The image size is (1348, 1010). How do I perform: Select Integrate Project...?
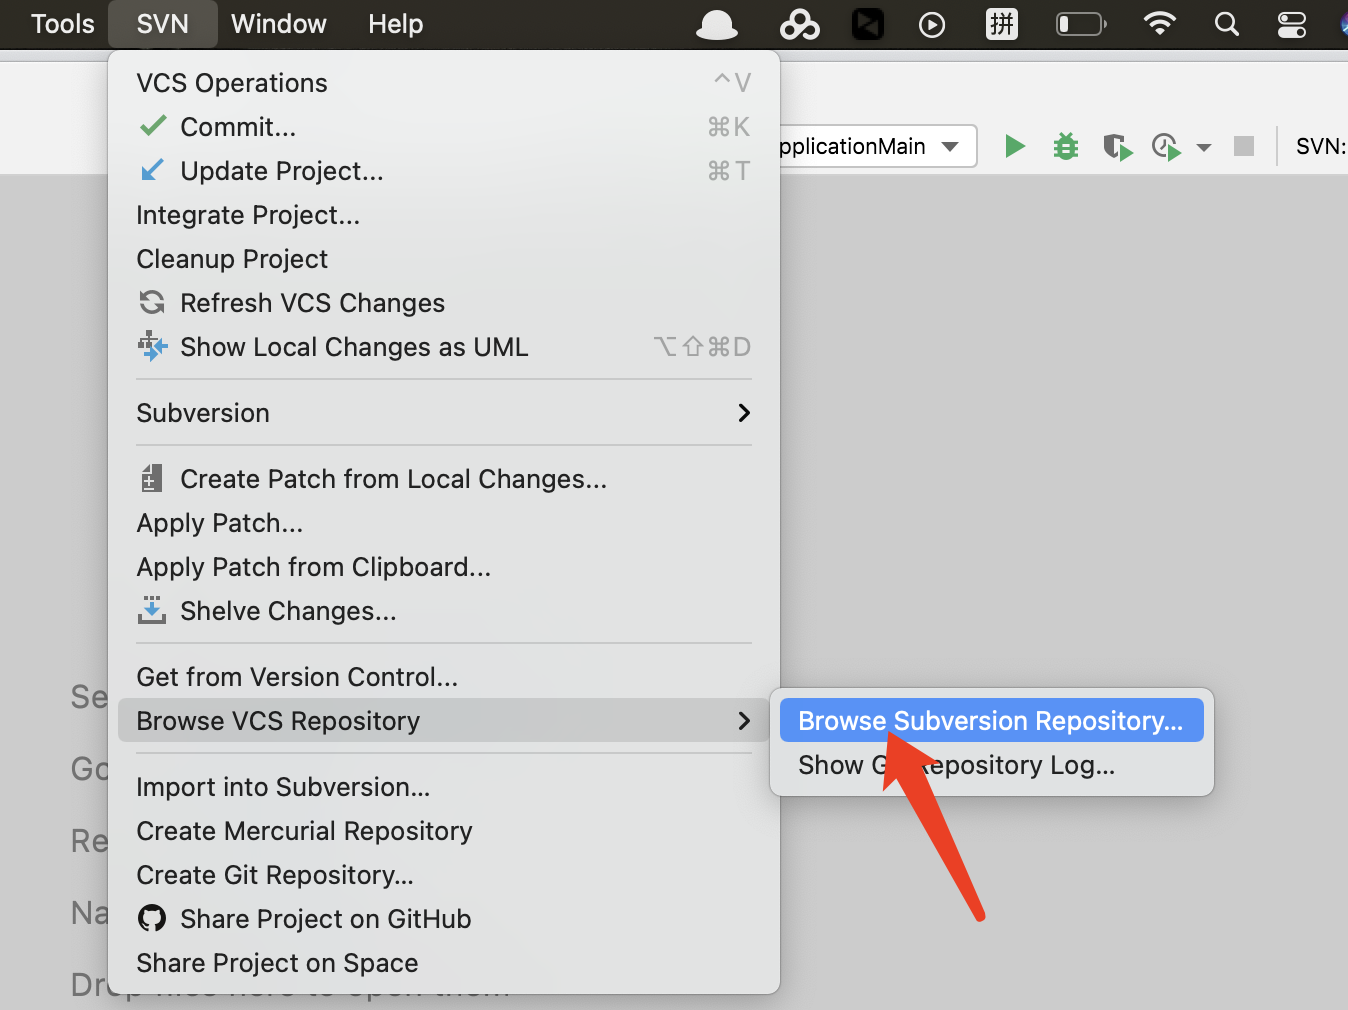[444, 215]
